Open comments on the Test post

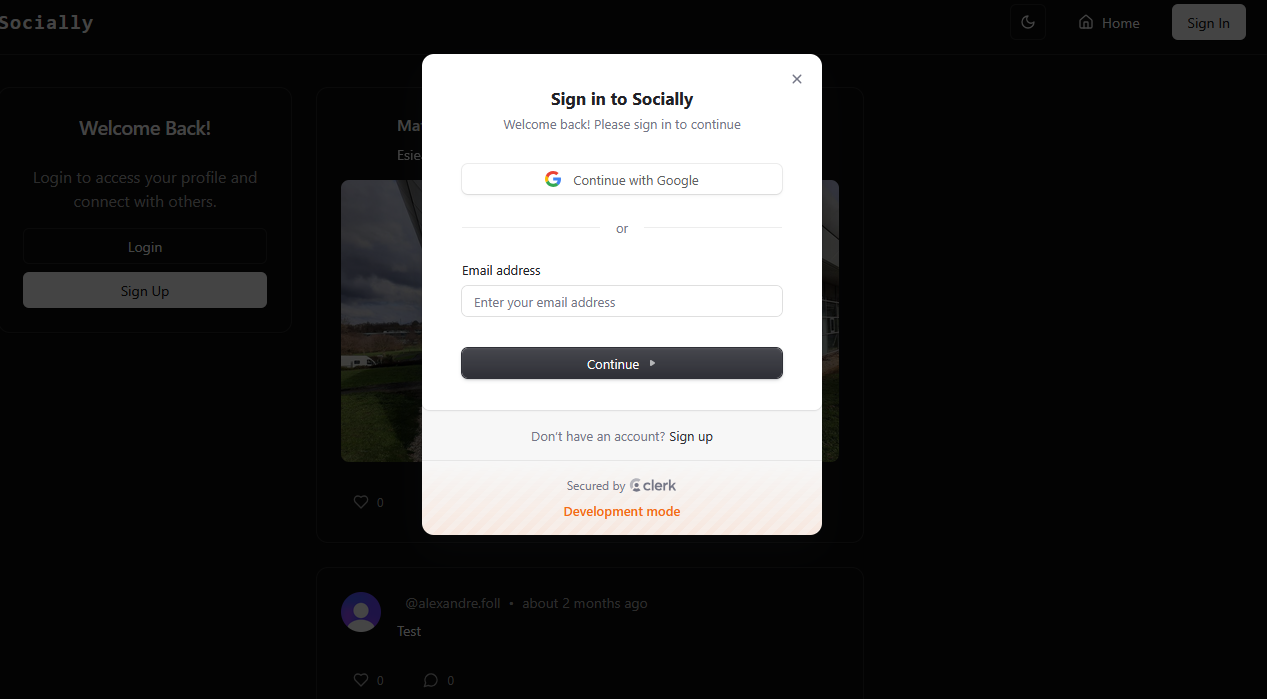point(431,680)
